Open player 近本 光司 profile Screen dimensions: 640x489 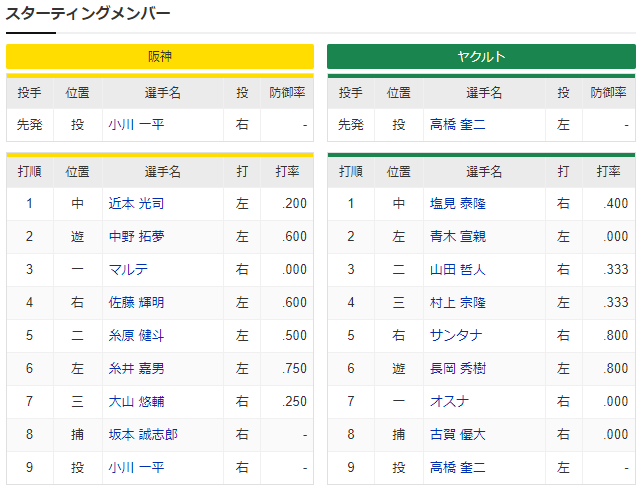(136, 203)
